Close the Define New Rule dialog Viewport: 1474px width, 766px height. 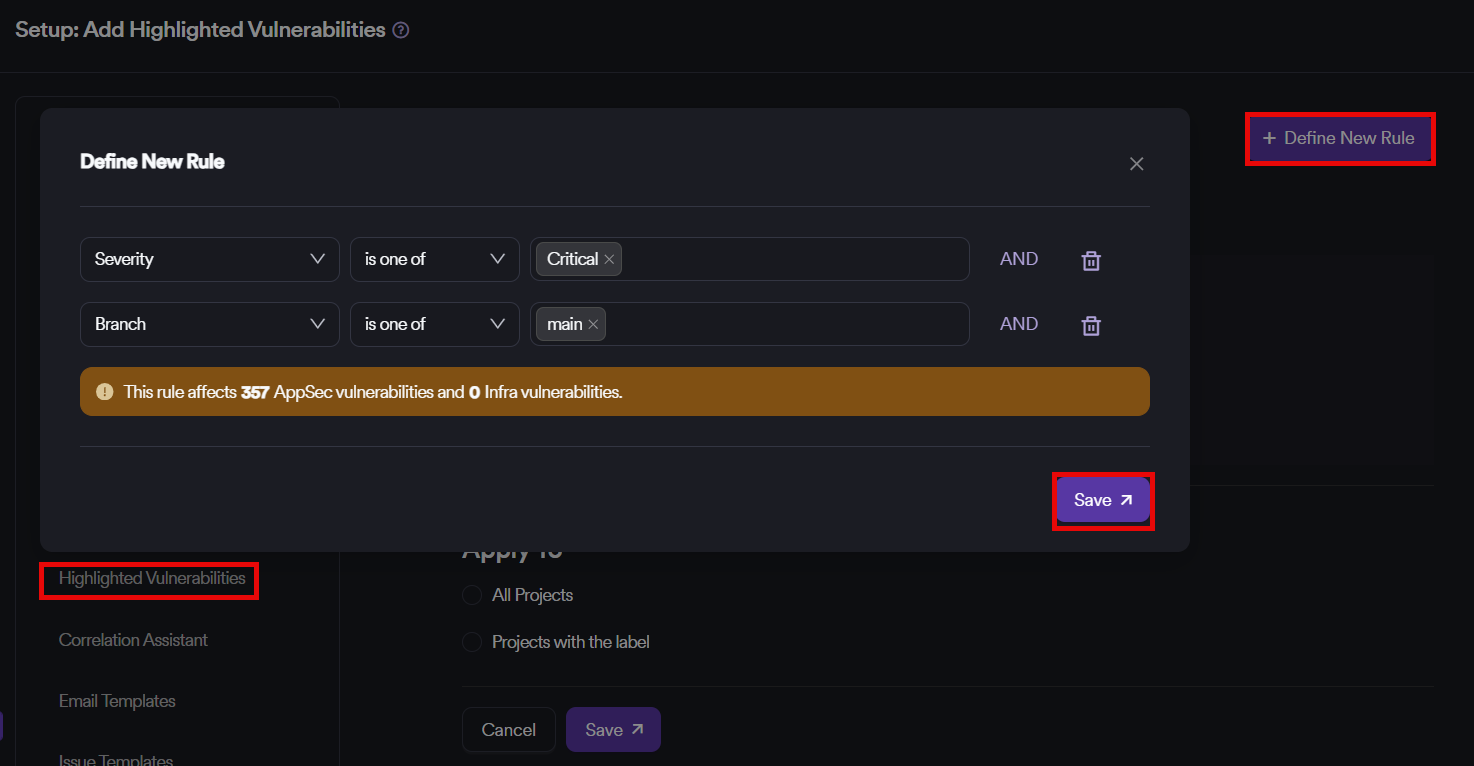1136,164
